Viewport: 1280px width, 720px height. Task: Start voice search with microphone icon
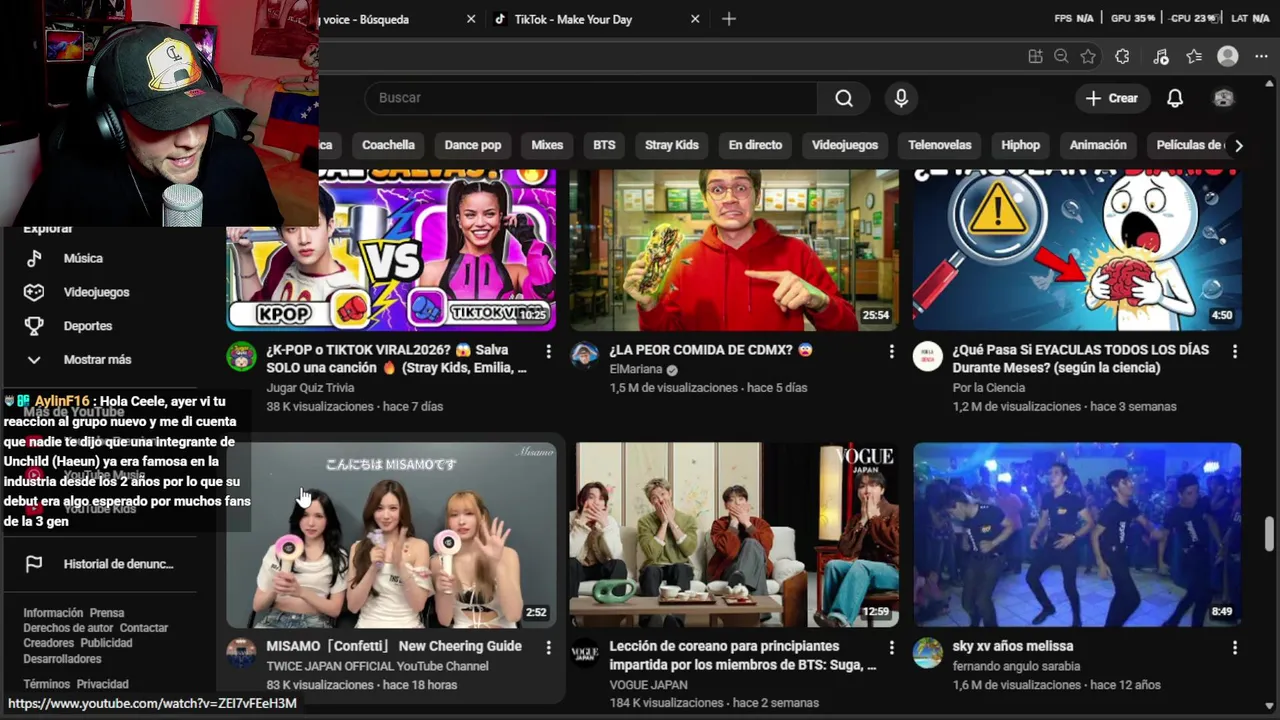tap(901, 98)
